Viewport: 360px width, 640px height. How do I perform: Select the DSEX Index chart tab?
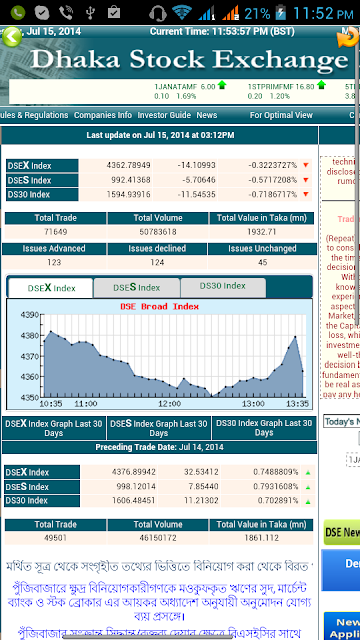(x=51, y=288)
